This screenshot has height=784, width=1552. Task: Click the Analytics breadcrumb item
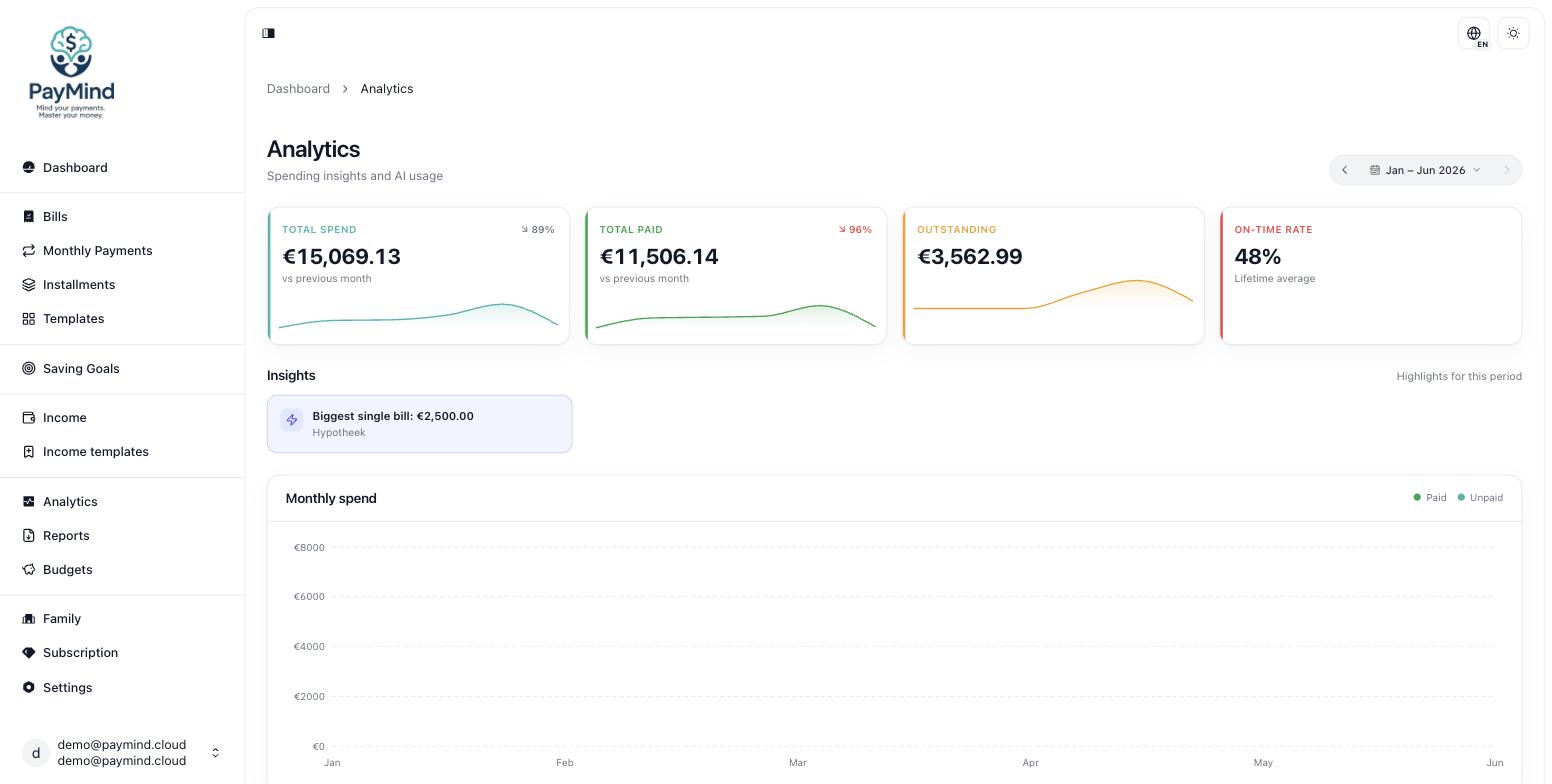[387, 89]
